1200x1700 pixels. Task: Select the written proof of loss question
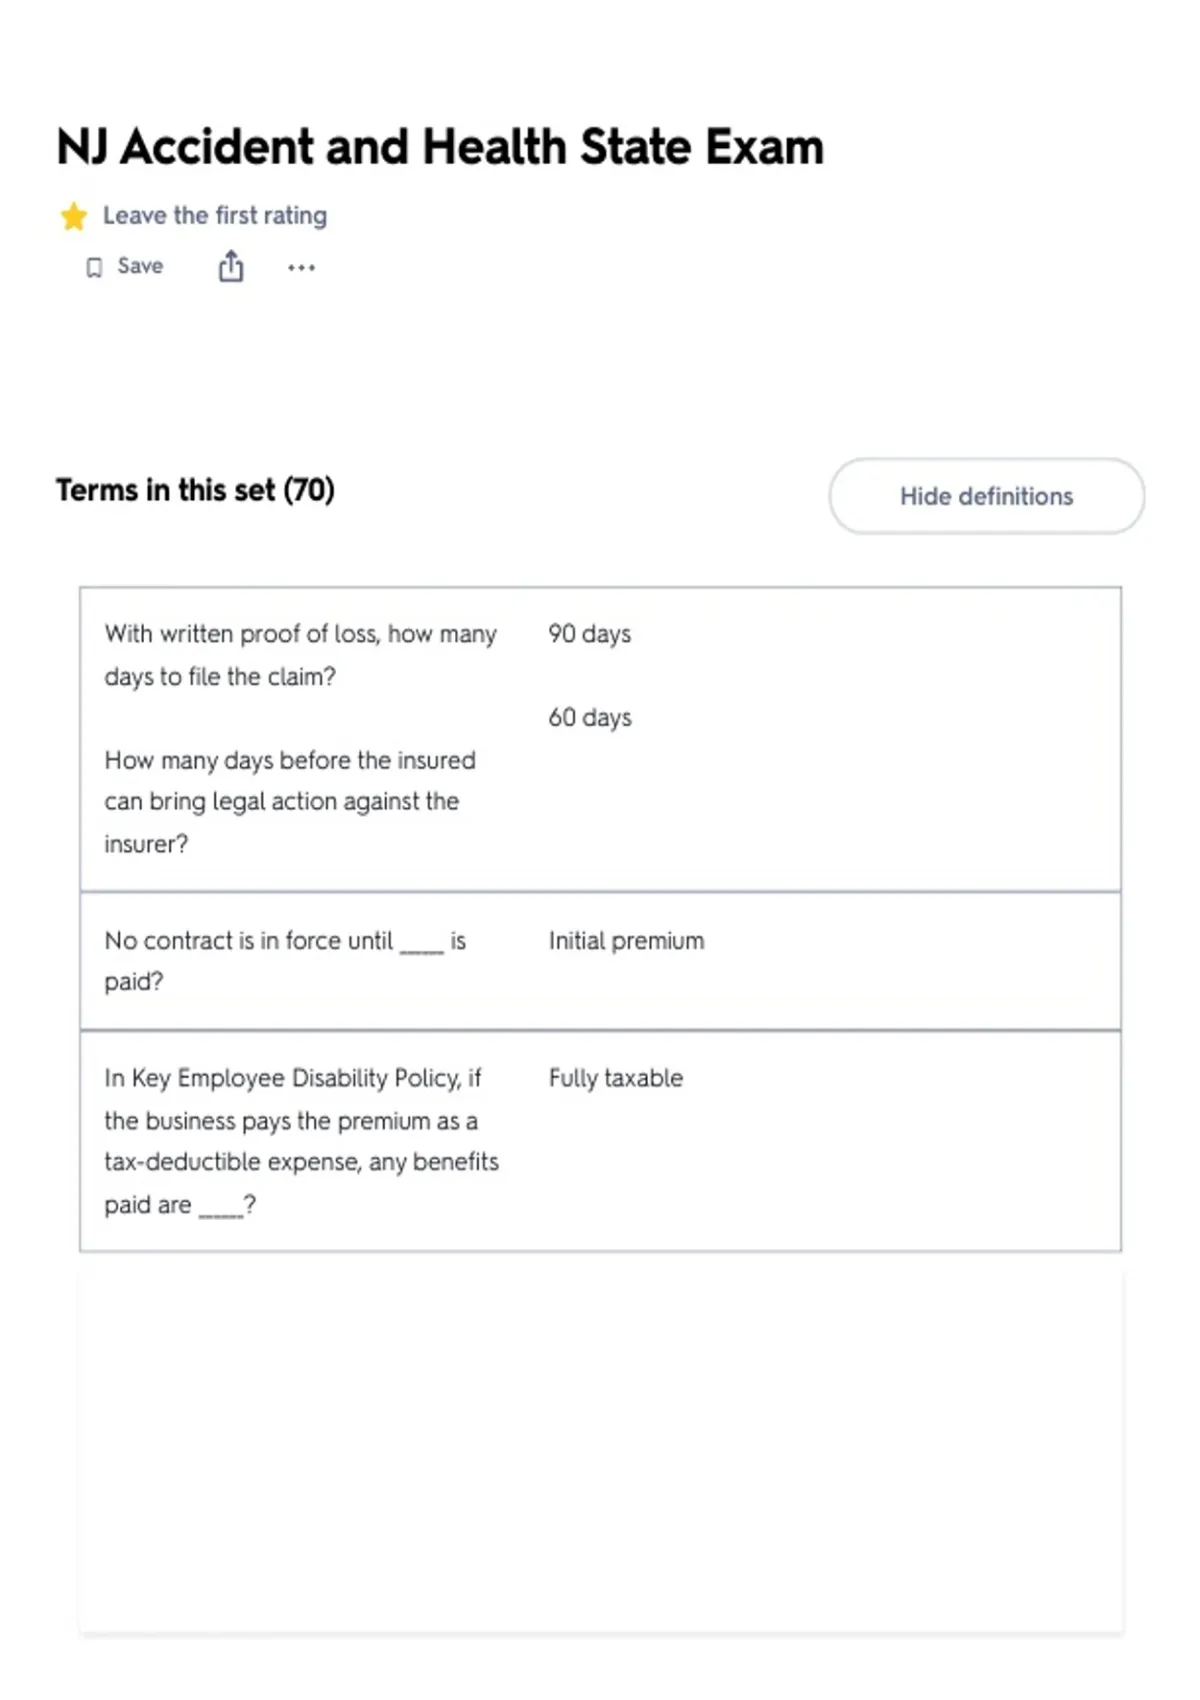(x=300, y=655)
